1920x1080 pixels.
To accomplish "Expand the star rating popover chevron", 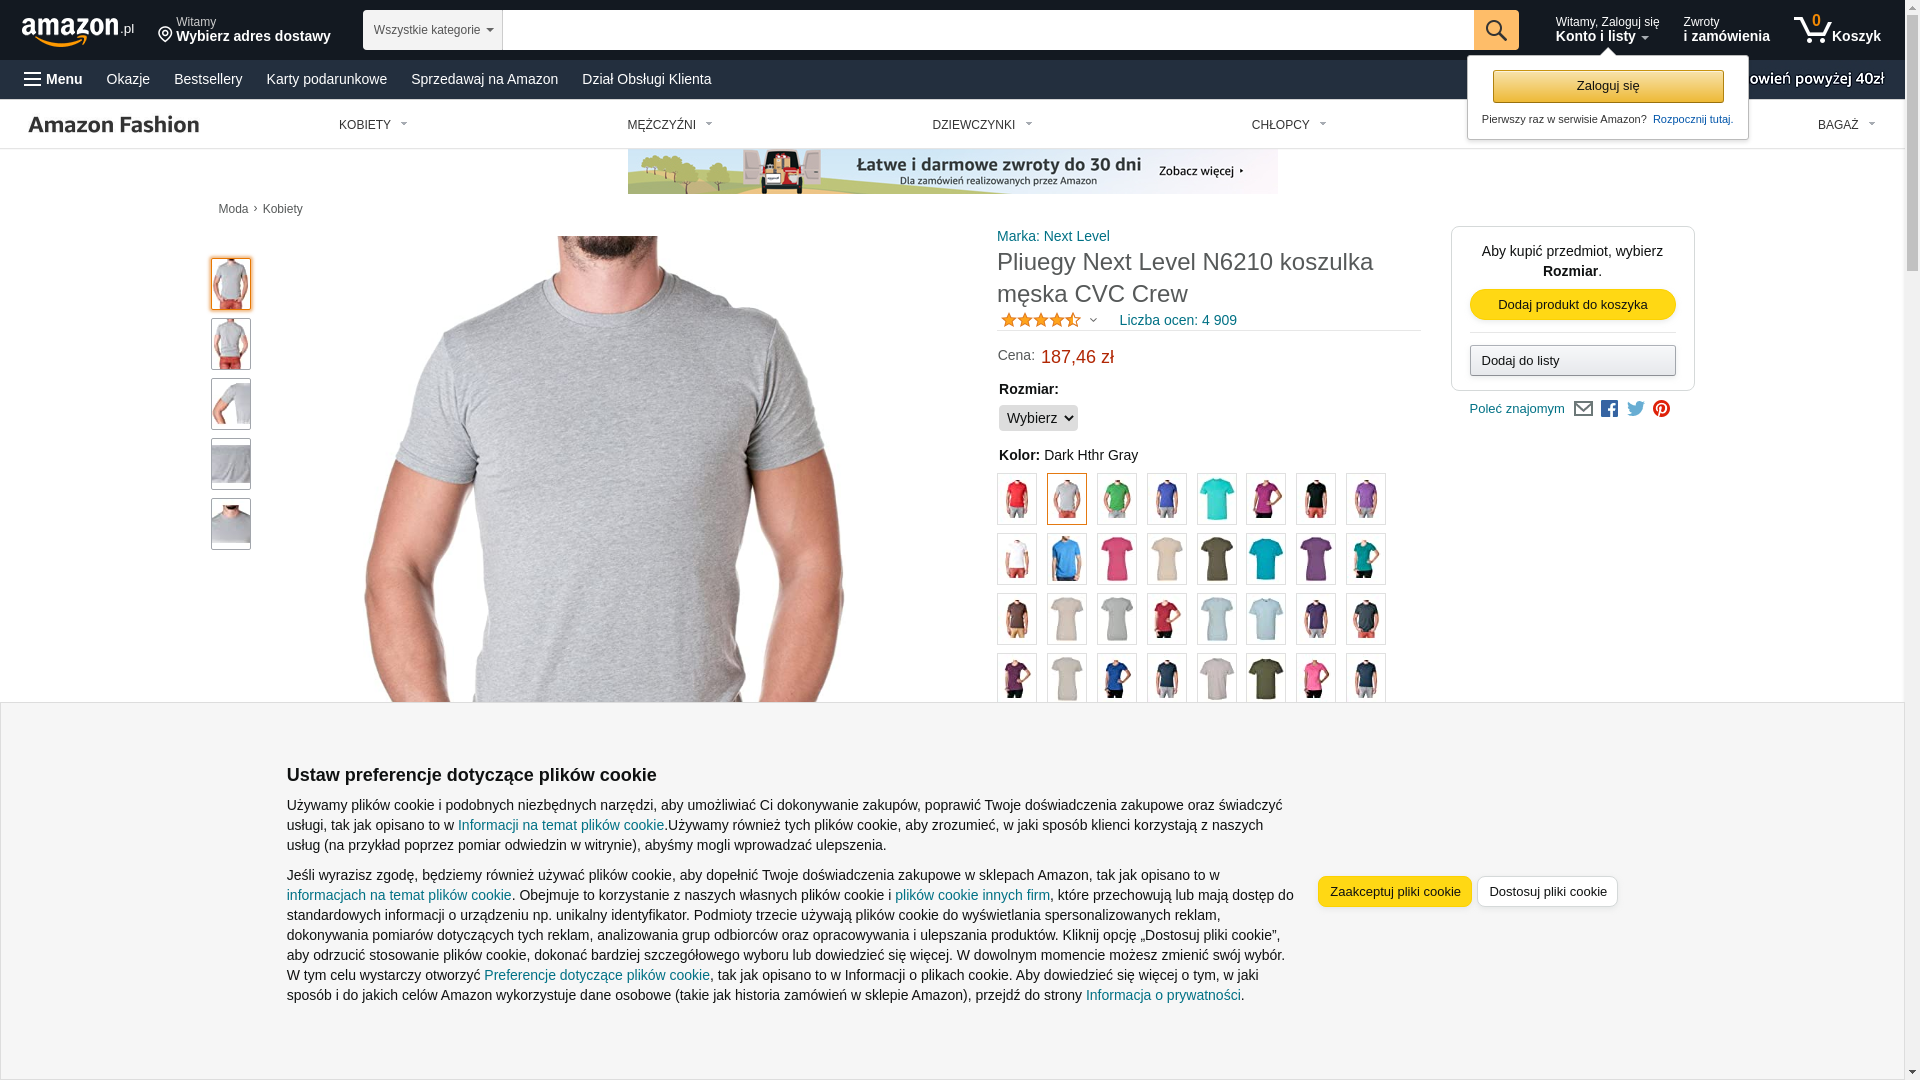I will (1093, 321).
